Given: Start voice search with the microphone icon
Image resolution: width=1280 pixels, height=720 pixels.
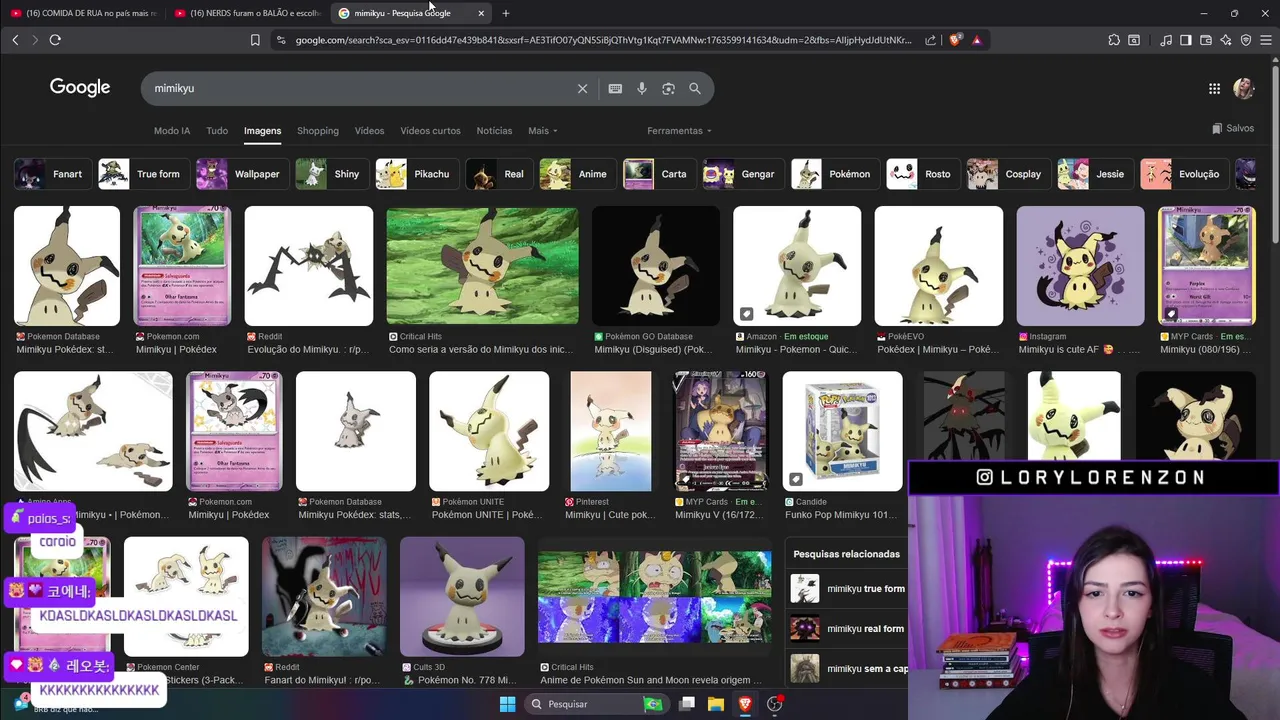Looking at the screenshot, I should [642, 88].
